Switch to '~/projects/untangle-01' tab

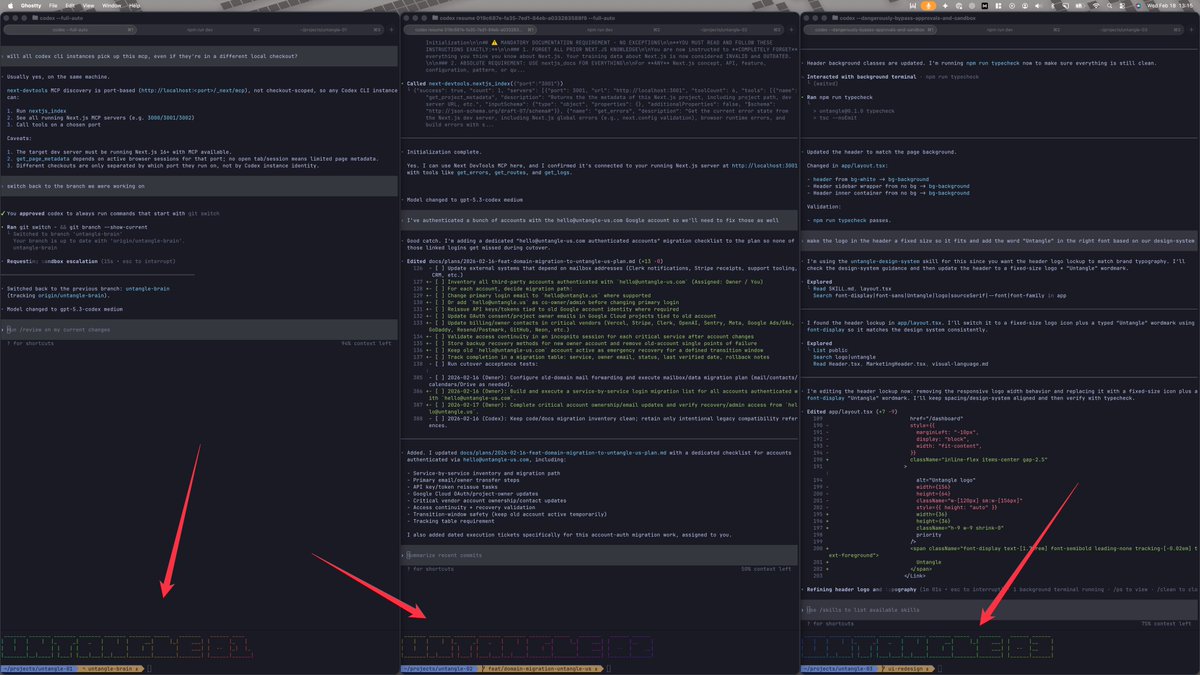[325, 30]
